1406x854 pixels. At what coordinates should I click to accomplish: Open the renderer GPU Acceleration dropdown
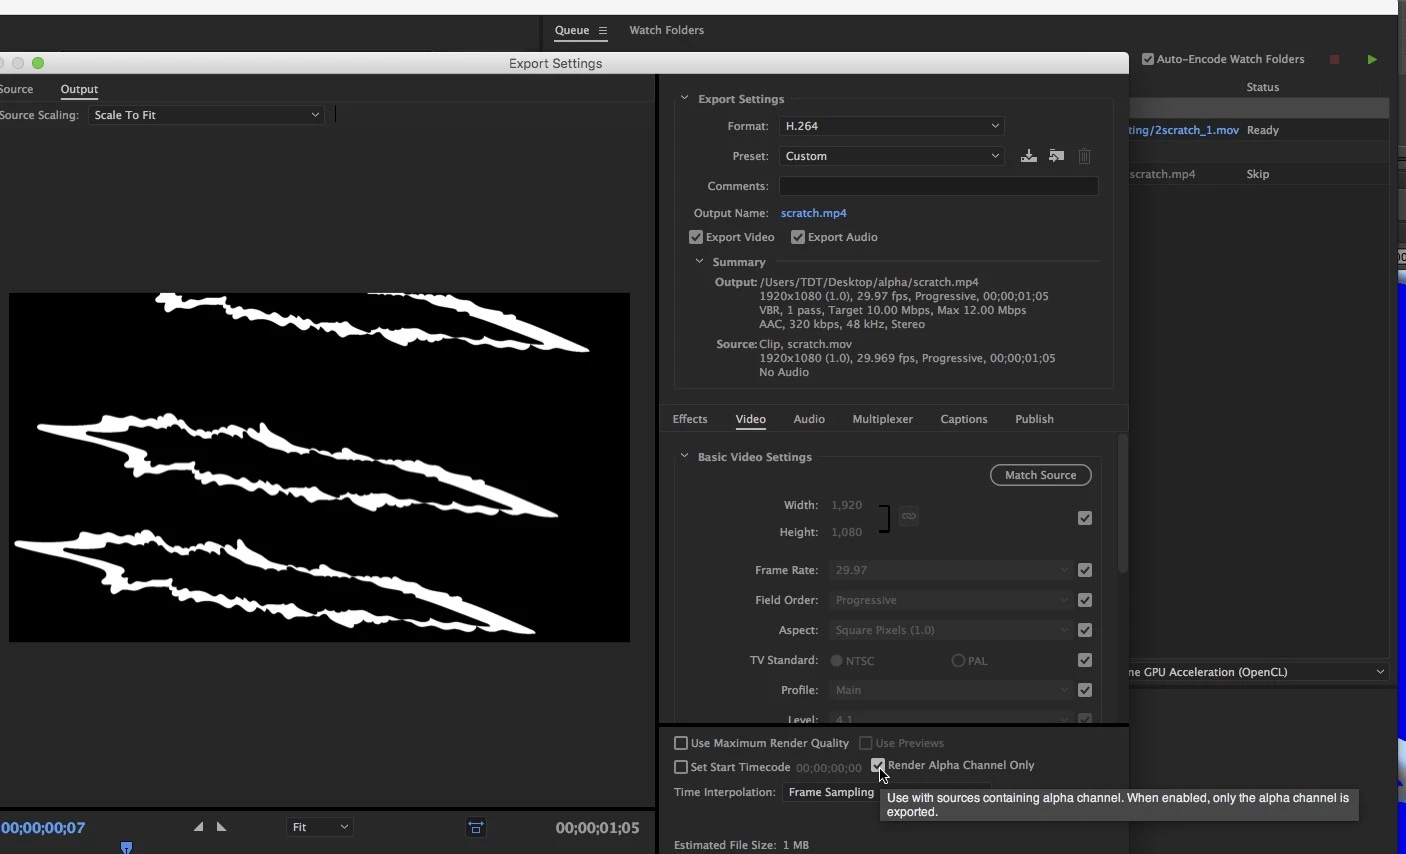tap(1259, 672)
